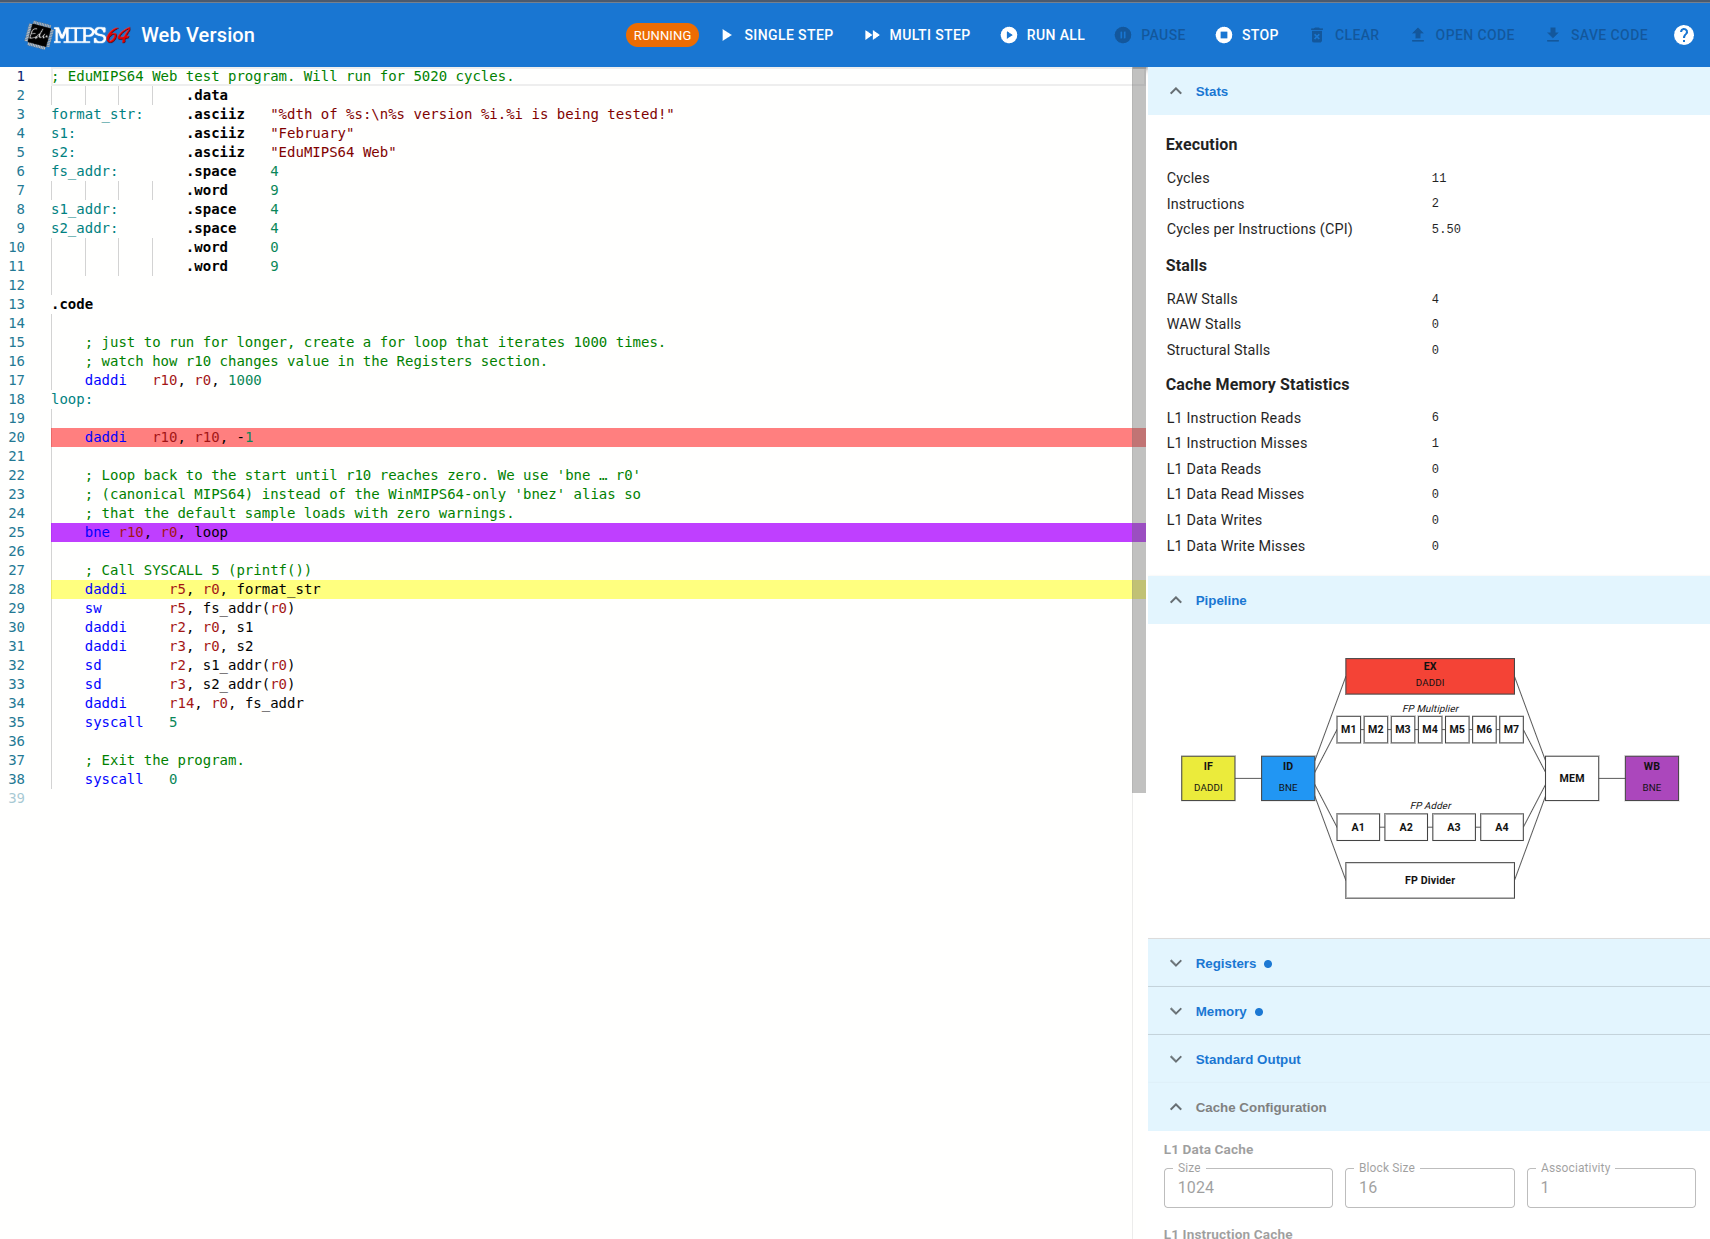Click the yellow 'daddi r5, r0, format_str' line
The image size is (1710, 1239).
tap(598, 589)
